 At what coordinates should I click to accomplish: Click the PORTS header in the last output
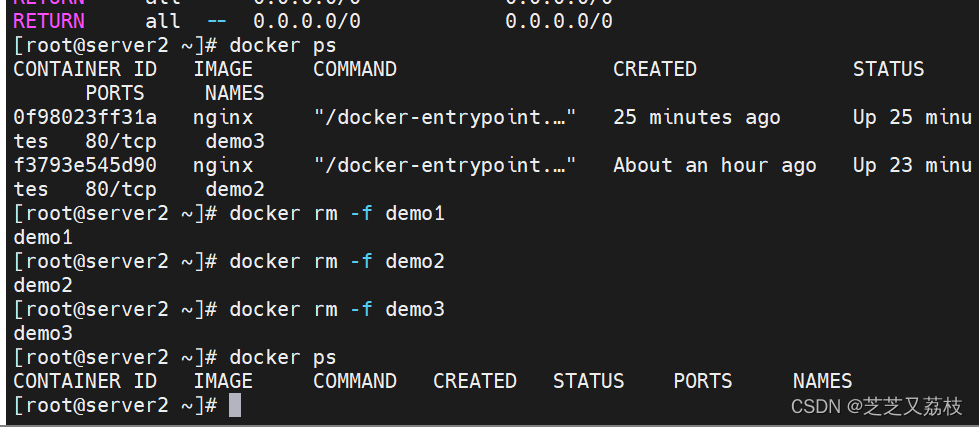702,381
